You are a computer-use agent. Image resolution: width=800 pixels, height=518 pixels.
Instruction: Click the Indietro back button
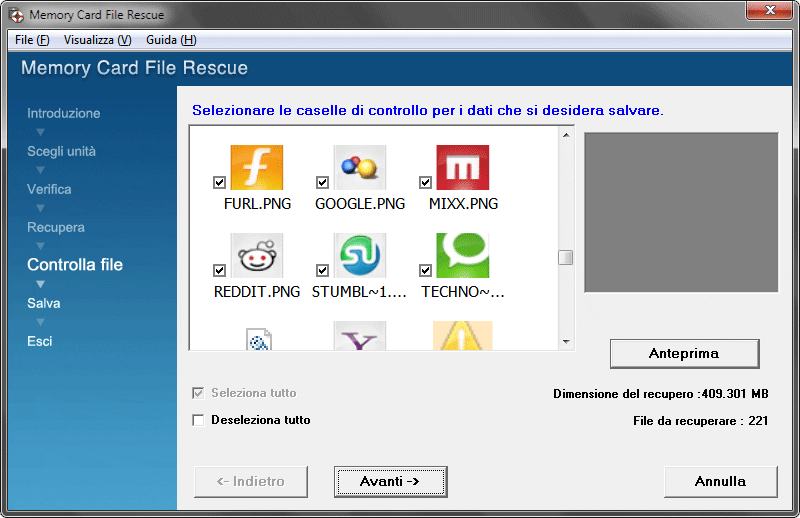pos(251,481)
